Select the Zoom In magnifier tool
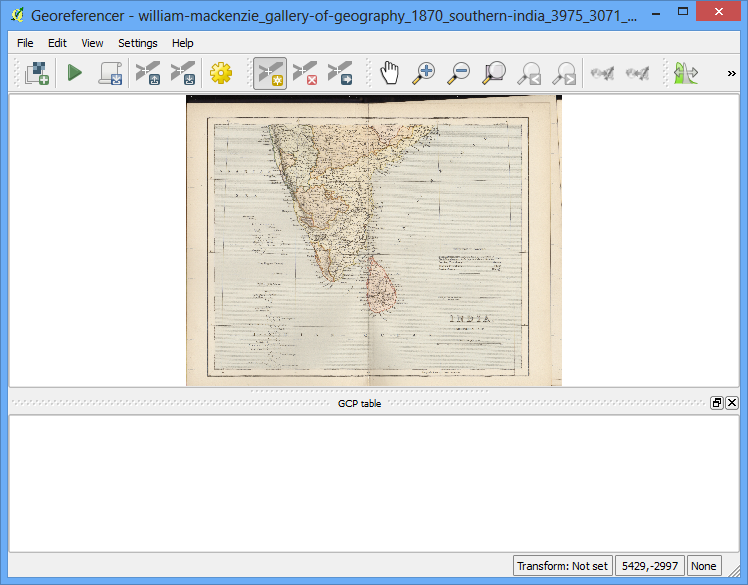The height and width of the screenshot is (585, 748). (x=424, y=73)
